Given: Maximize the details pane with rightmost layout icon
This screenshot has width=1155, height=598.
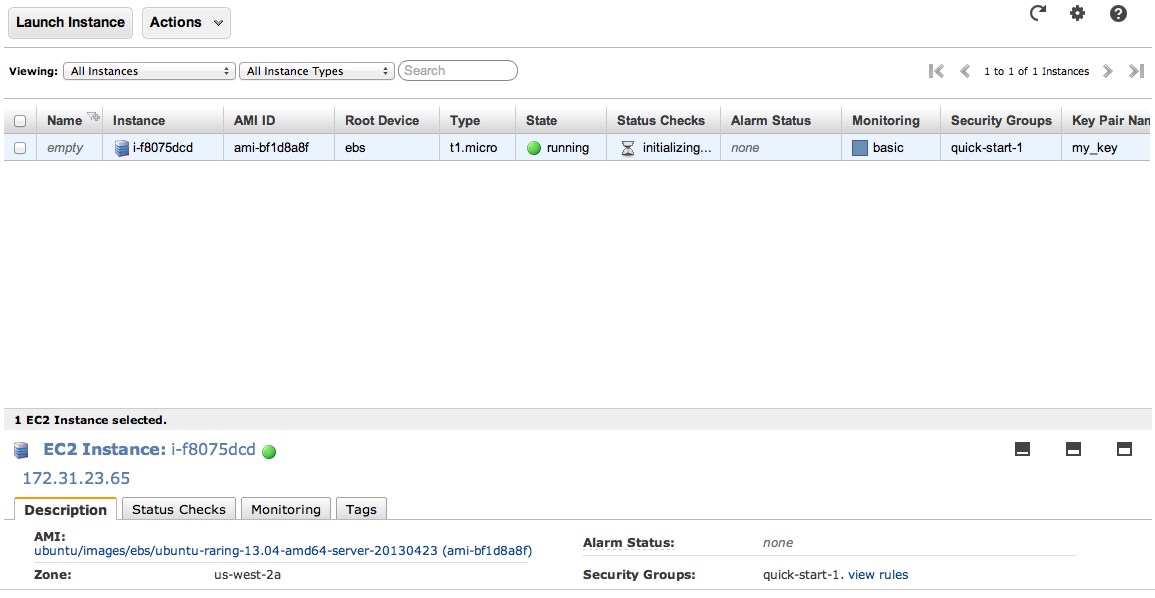Looking at the screenshot, I should tap(1124, 449).
